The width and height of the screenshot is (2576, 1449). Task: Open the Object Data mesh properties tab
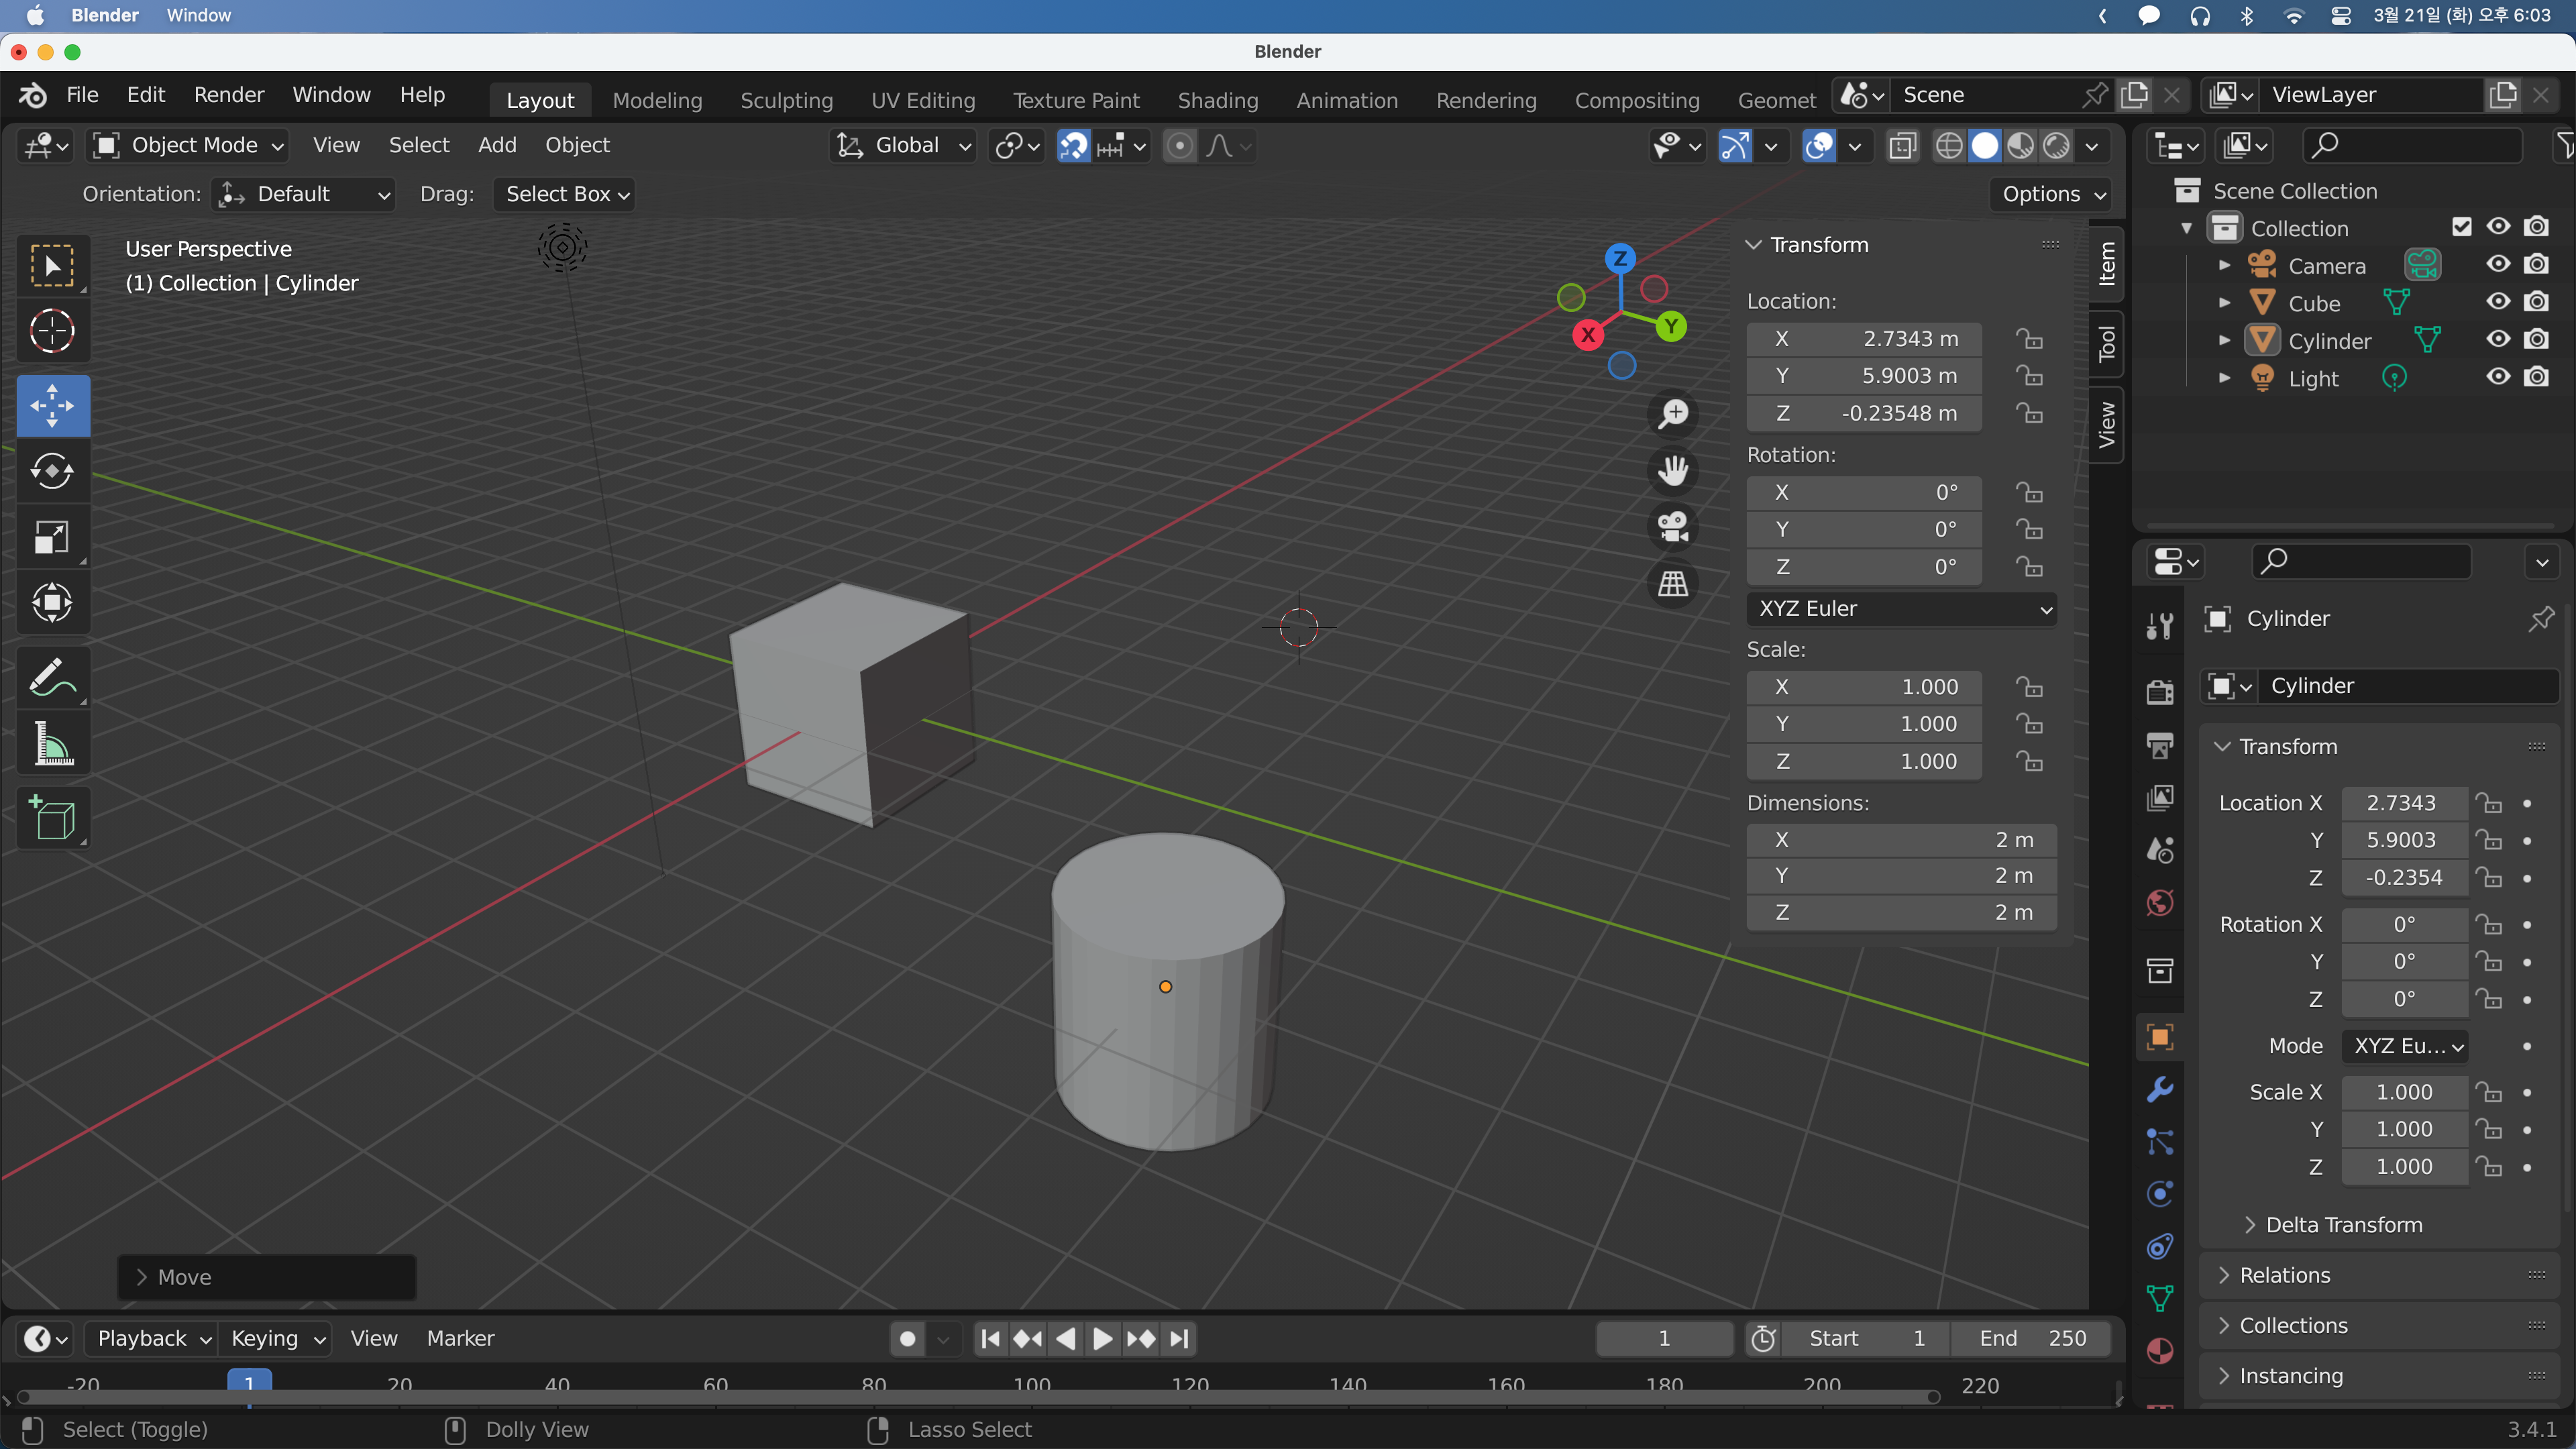click(2160, 1298)
